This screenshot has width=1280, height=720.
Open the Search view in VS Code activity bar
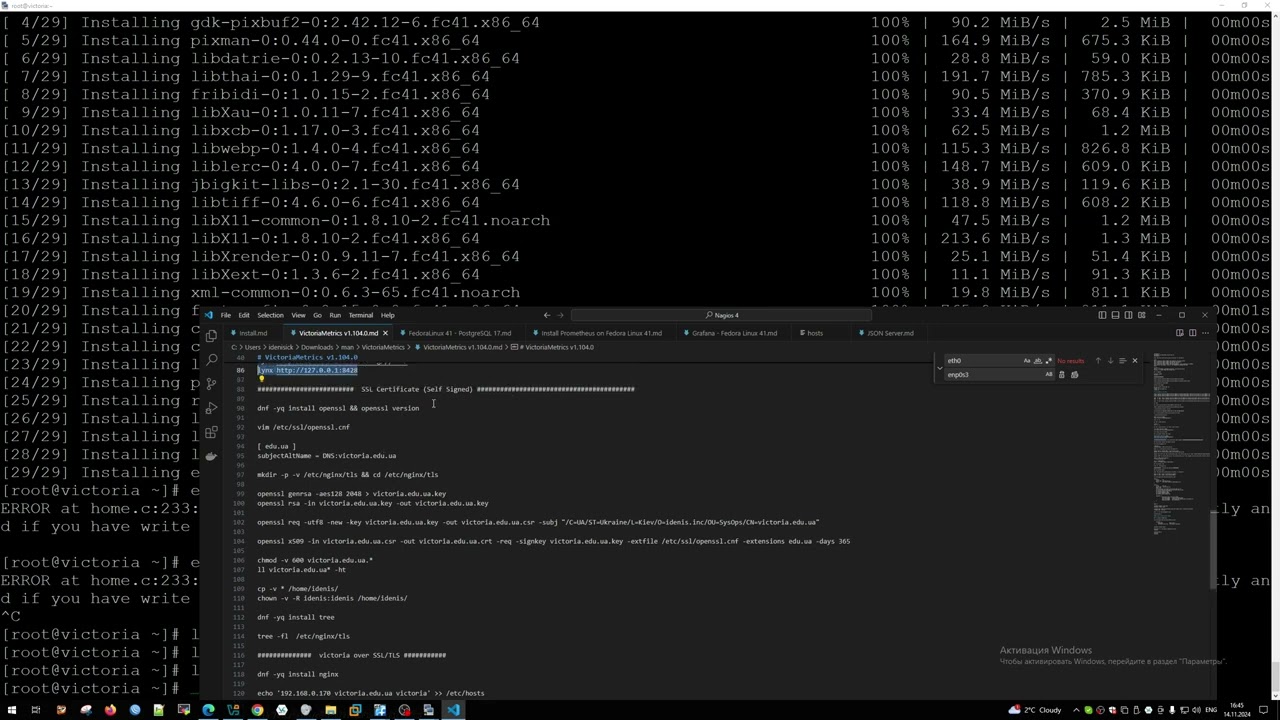(211, 360)
